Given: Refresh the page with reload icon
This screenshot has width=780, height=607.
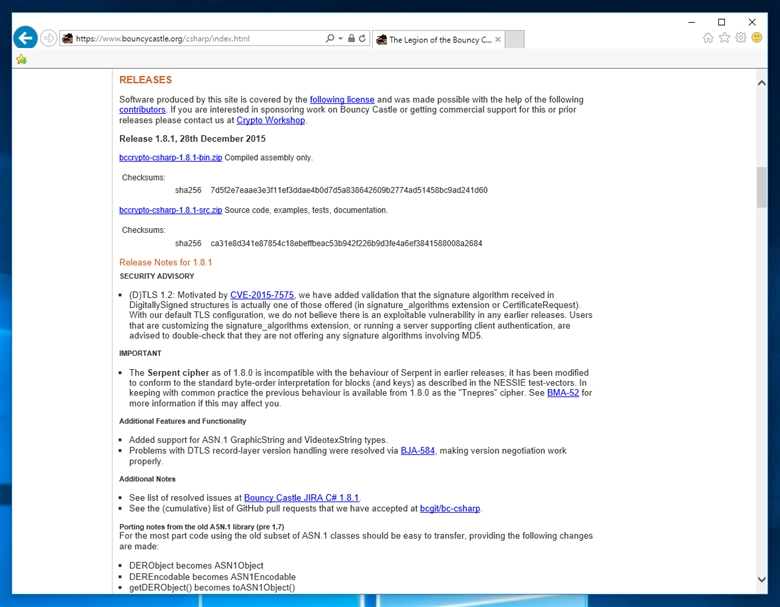Looking at the screenshot, I should point(363,38).
